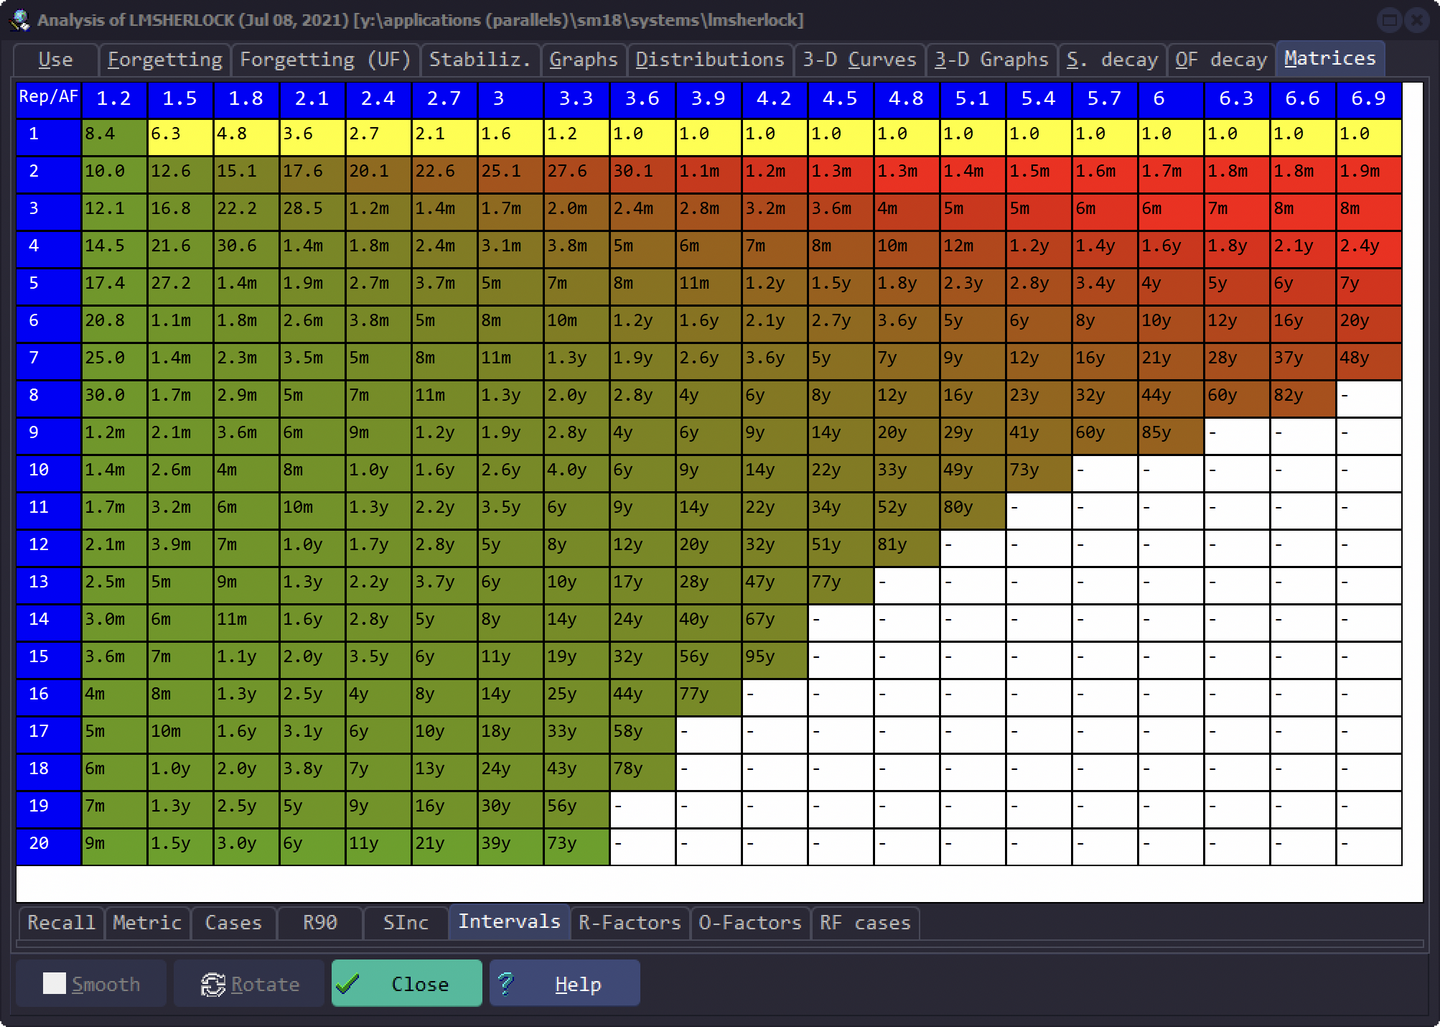Select the 80y interval cell
Viewport: 1440px width, 1027px height.
click(972, 510)
